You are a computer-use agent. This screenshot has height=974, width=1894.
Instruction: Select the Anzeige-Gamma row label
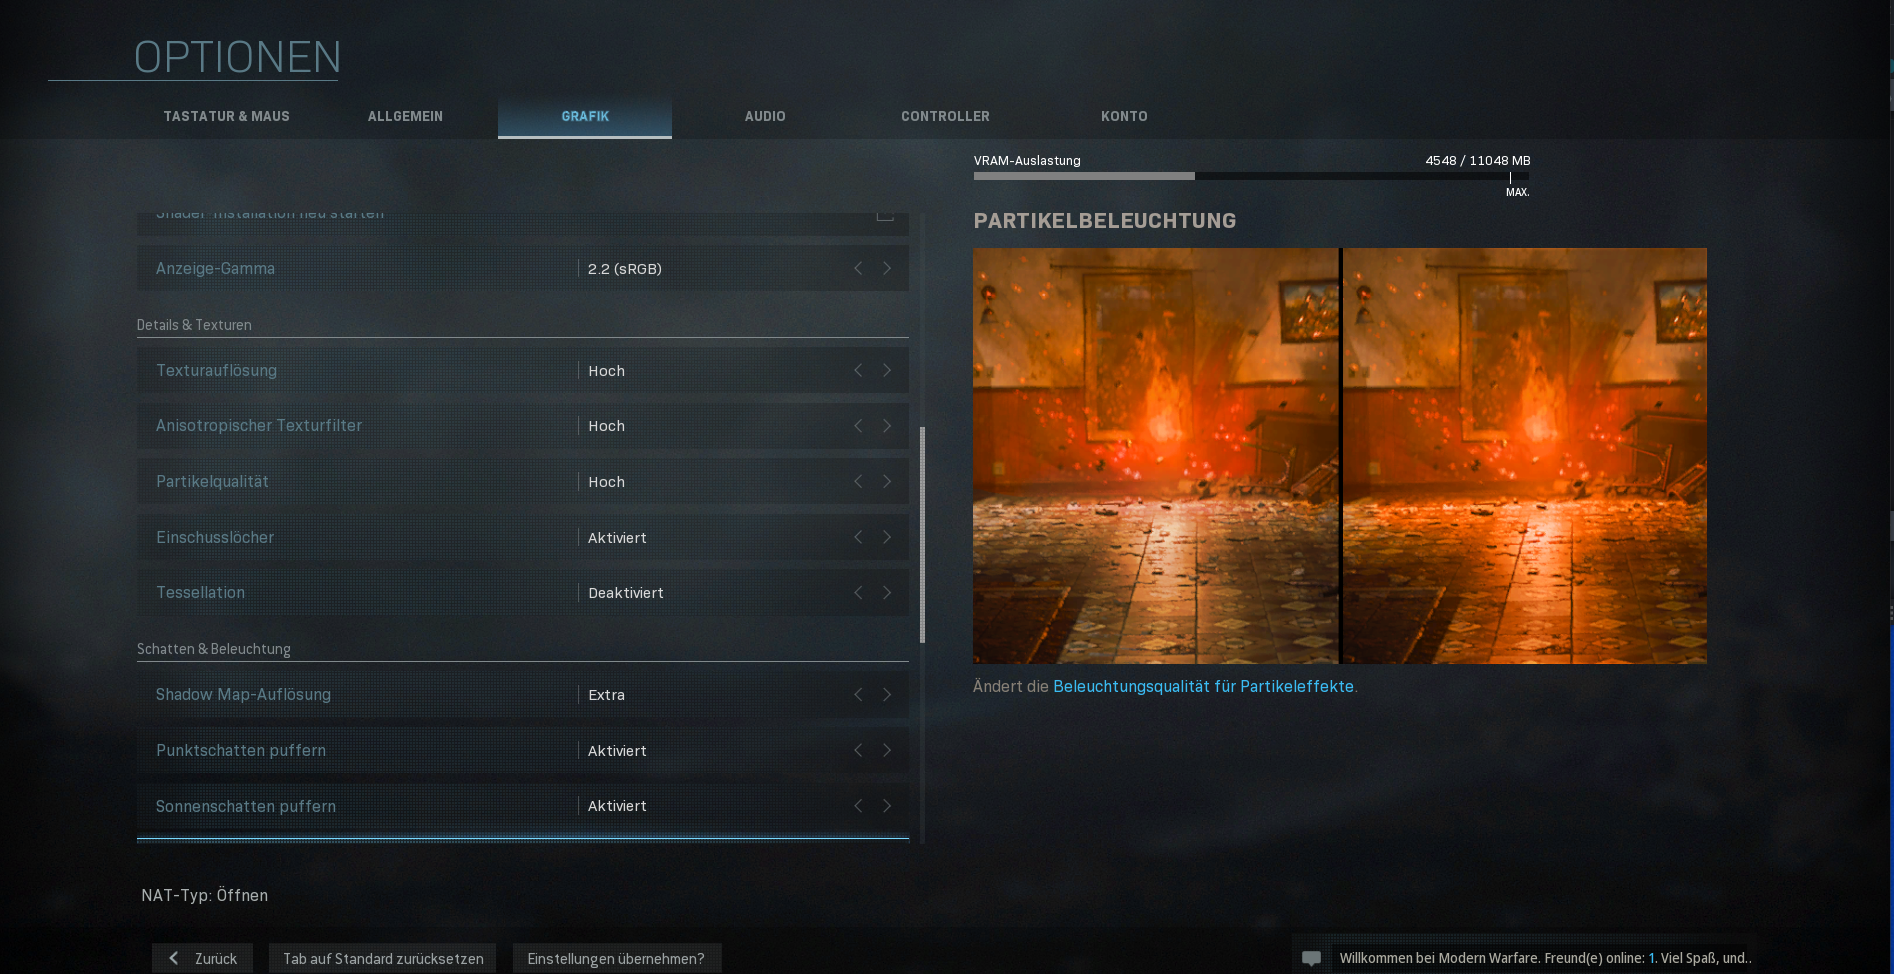click(215, 268)
